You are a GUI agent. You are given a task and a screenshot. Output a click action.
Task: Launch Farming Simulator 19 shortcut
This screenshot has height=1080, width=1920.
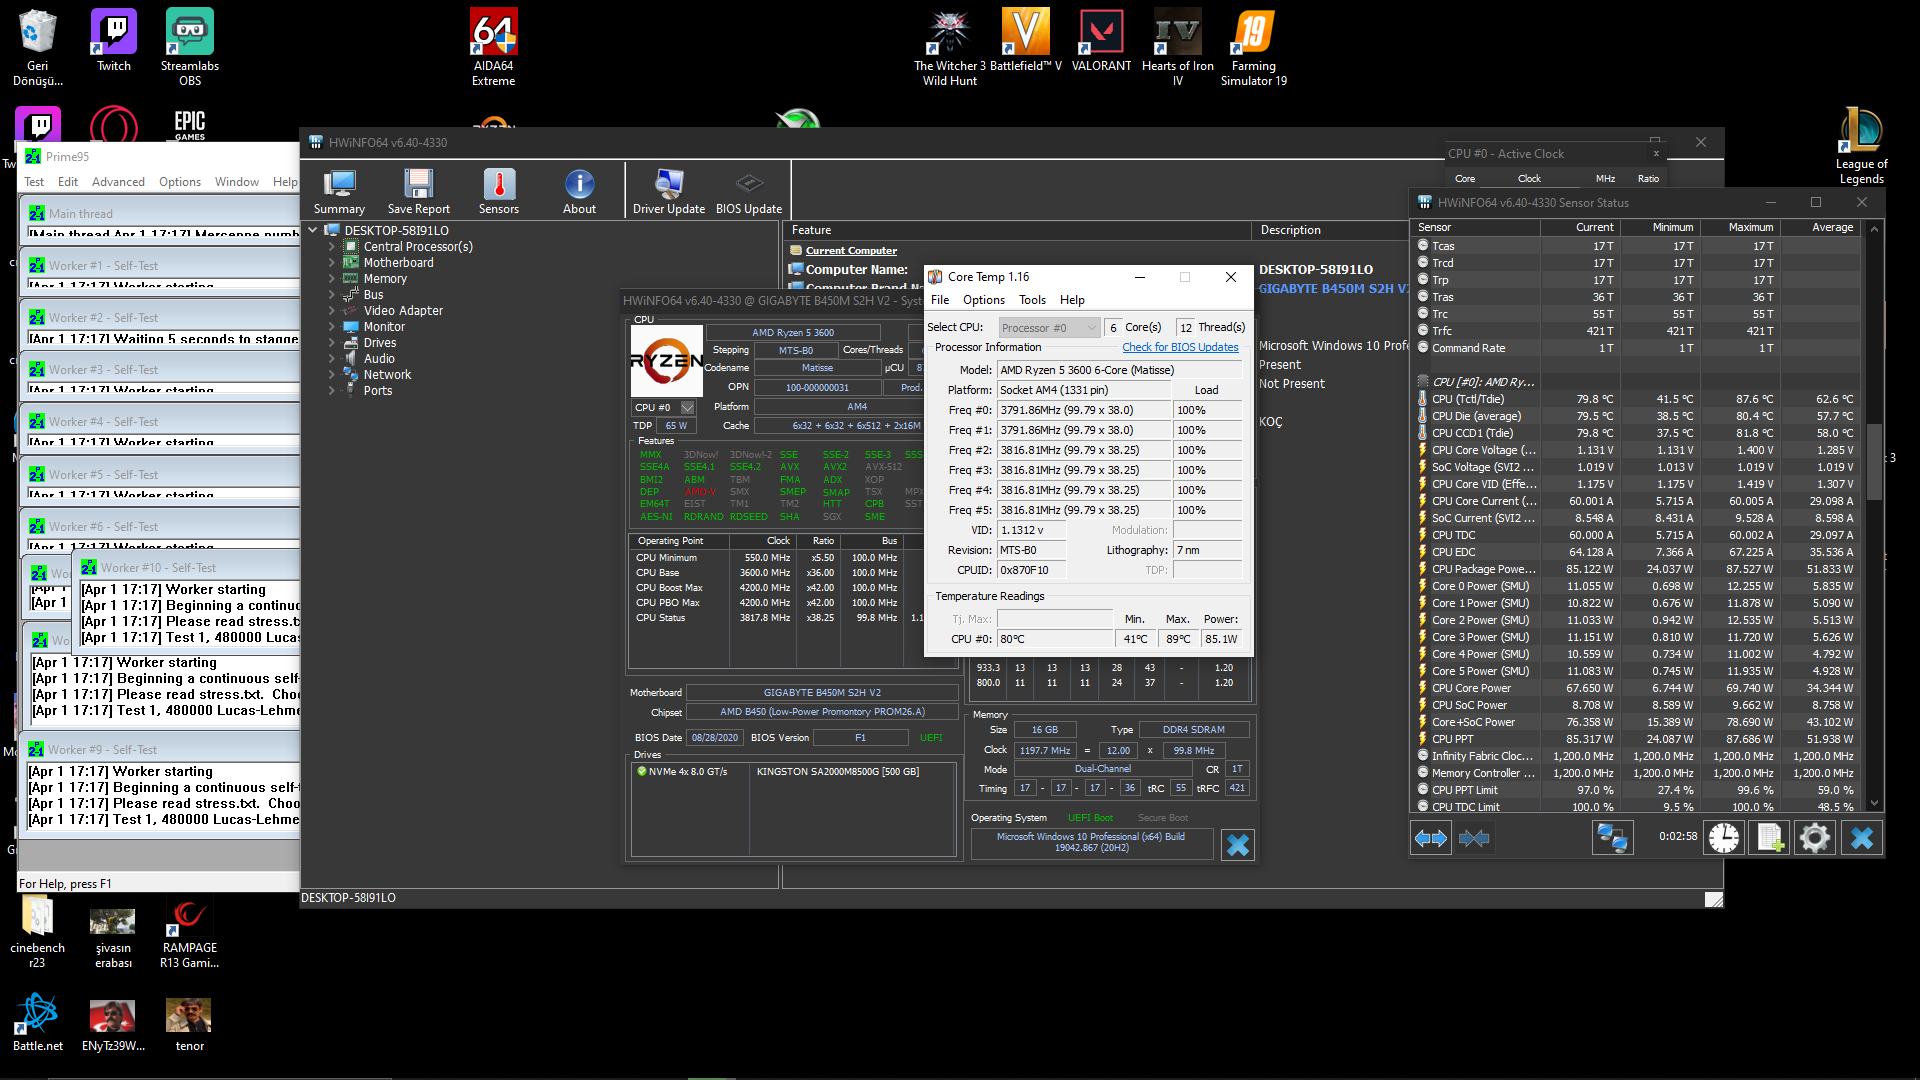coord(1254,48)
